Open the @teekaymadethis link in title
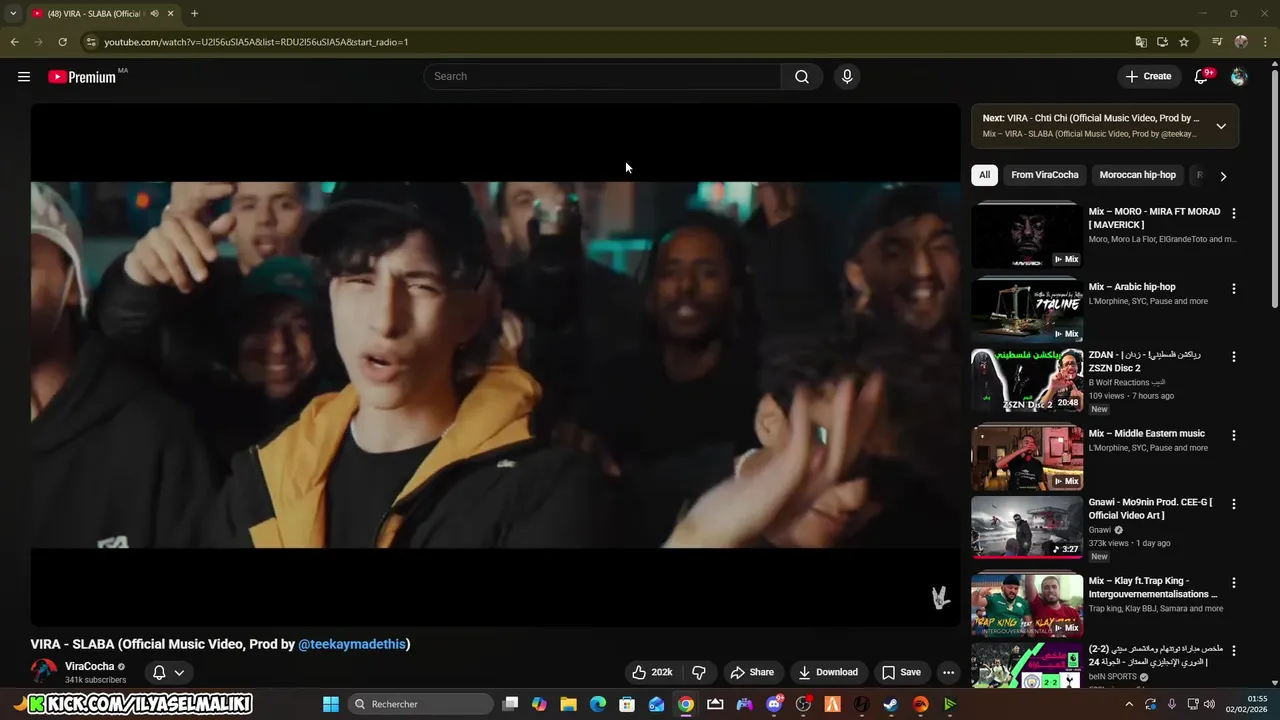This screenshot has height=720, width=1280. tap(352, 644)
